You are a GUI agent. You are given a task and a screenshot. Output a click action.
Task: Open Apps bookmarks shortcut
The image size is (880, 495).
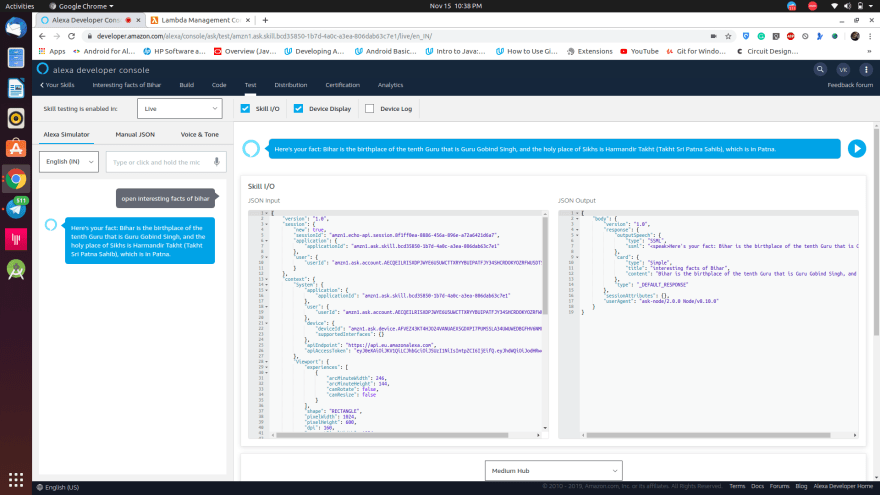point(52,51)
